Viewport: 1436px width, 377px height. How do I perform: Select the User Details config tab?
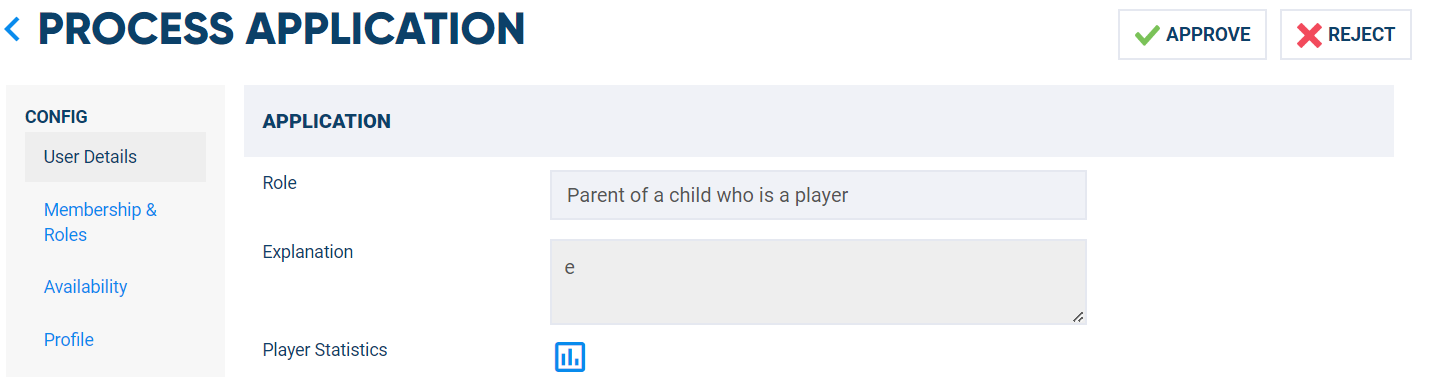[115, 157]
